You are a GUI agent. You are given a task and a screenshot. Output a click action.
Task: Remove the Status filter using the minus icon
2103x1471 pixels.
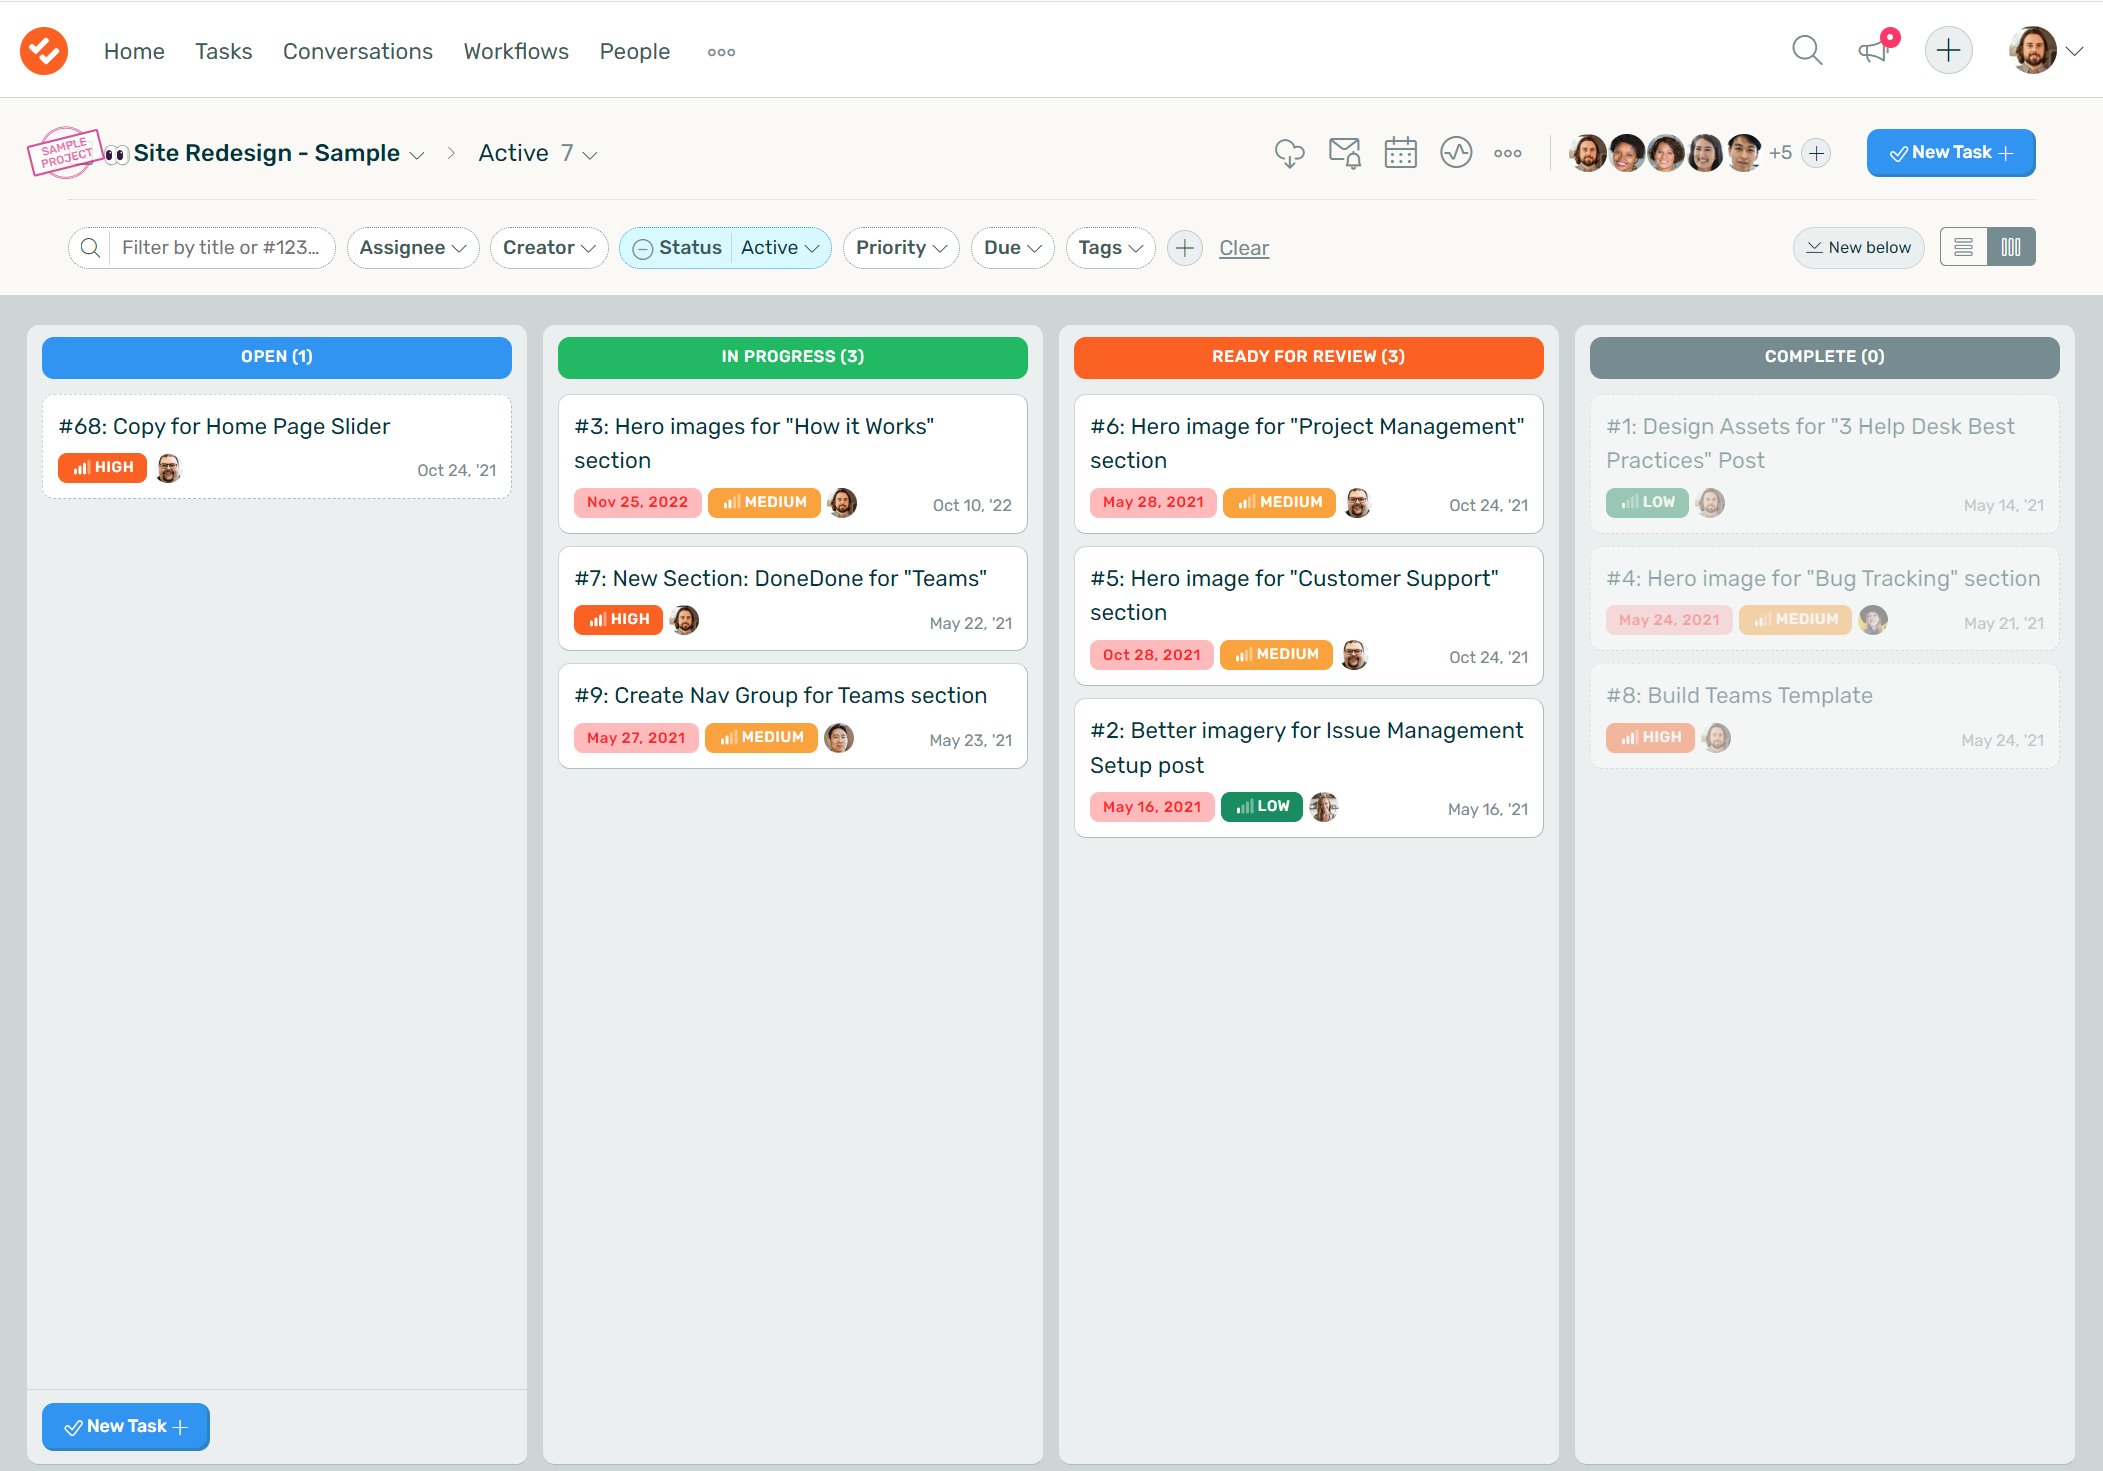point(643,248)
